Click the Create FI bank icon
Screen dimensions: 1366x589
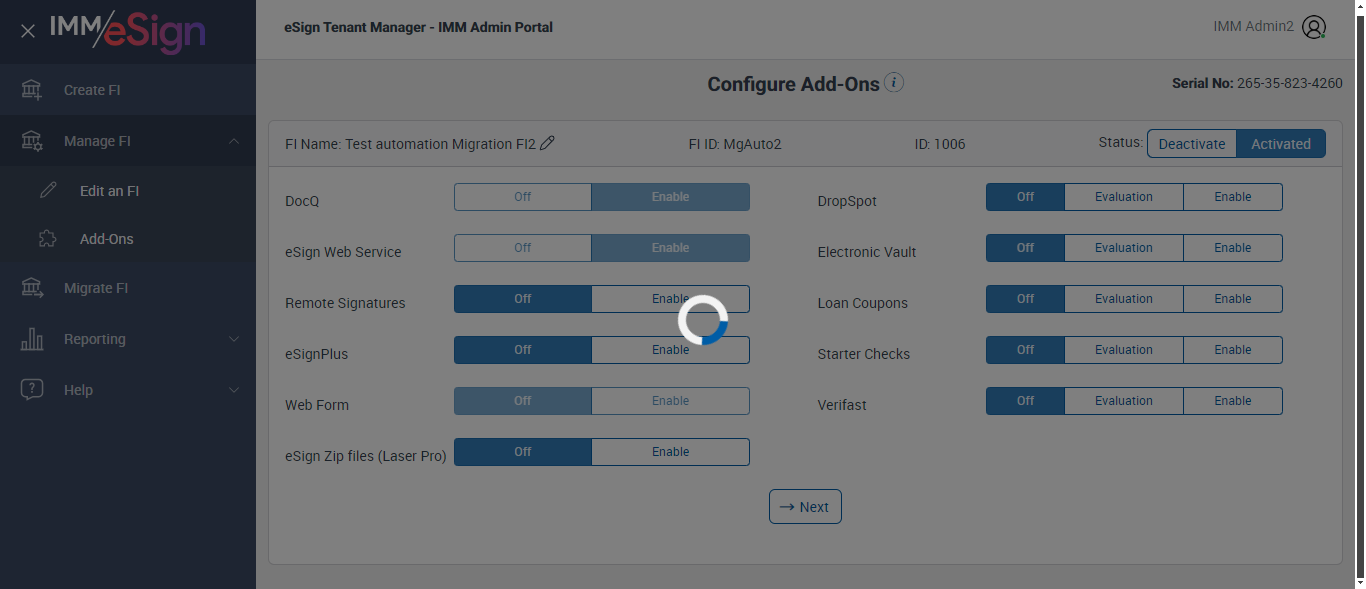click(32, 90)
